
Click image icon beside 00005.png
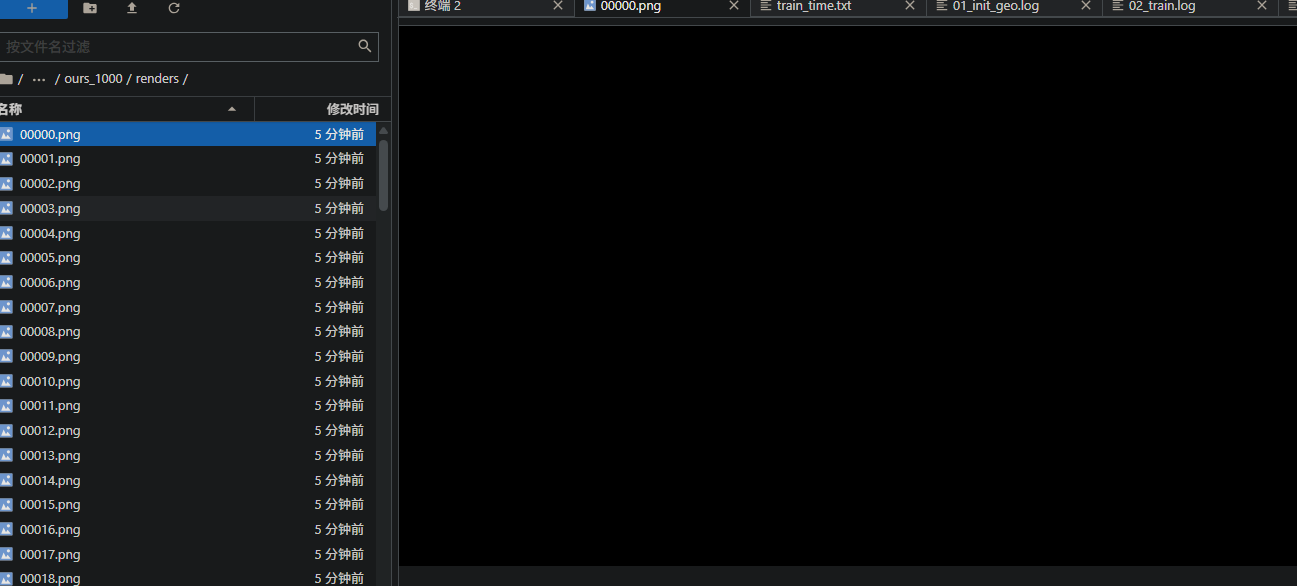[6, 258]
